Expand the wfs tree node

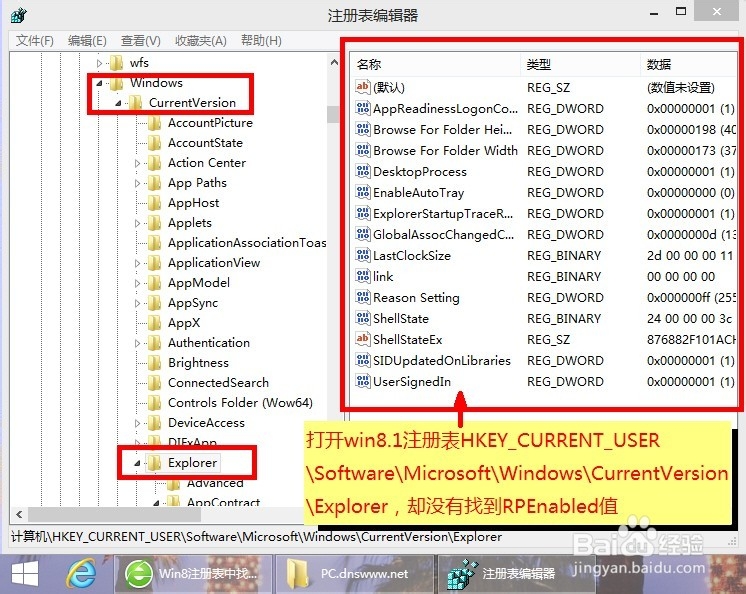coord(99,63)
